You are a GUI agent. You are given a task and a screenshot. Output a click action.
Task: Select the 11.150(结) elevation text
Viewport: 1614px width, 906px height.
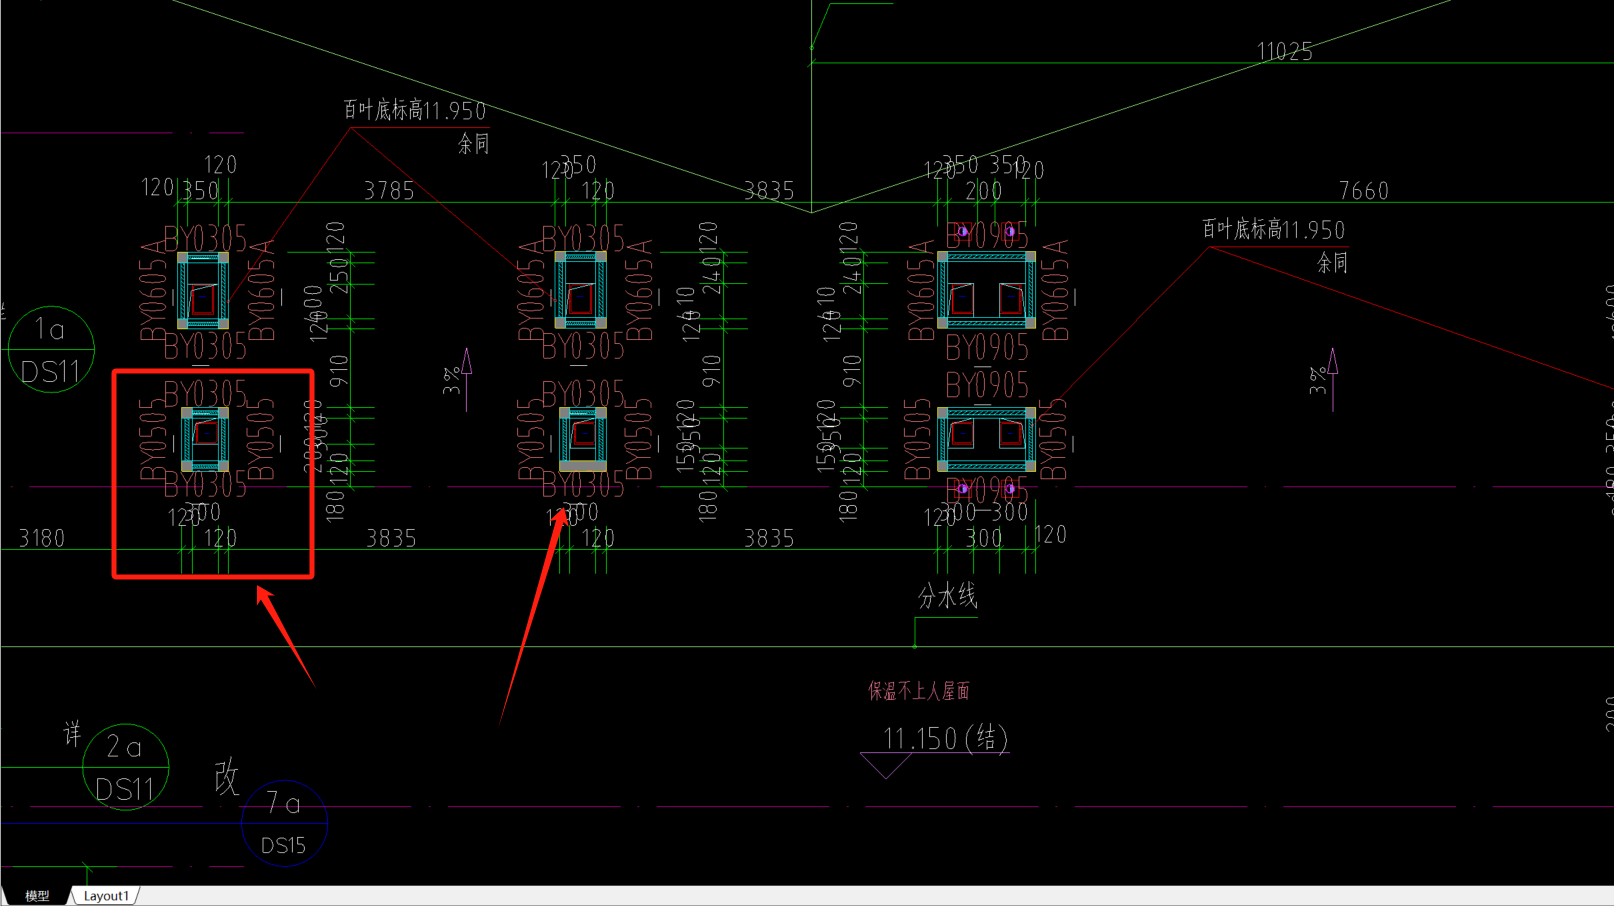(x=945, y=739)
